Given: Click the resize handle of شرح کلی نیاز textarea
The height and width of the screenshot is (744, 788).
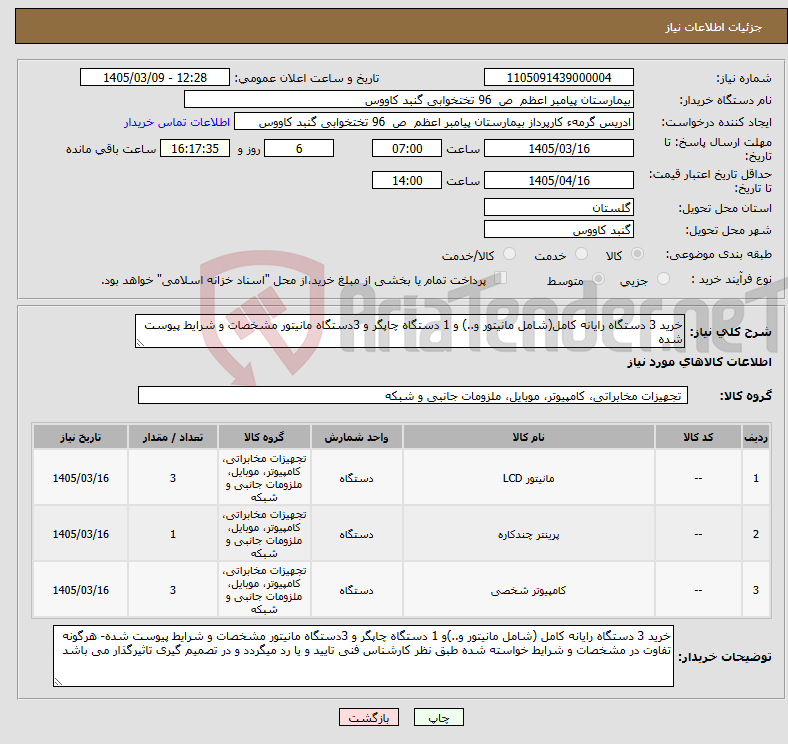Looking at the screenshot, I should (x=140, y=343).
